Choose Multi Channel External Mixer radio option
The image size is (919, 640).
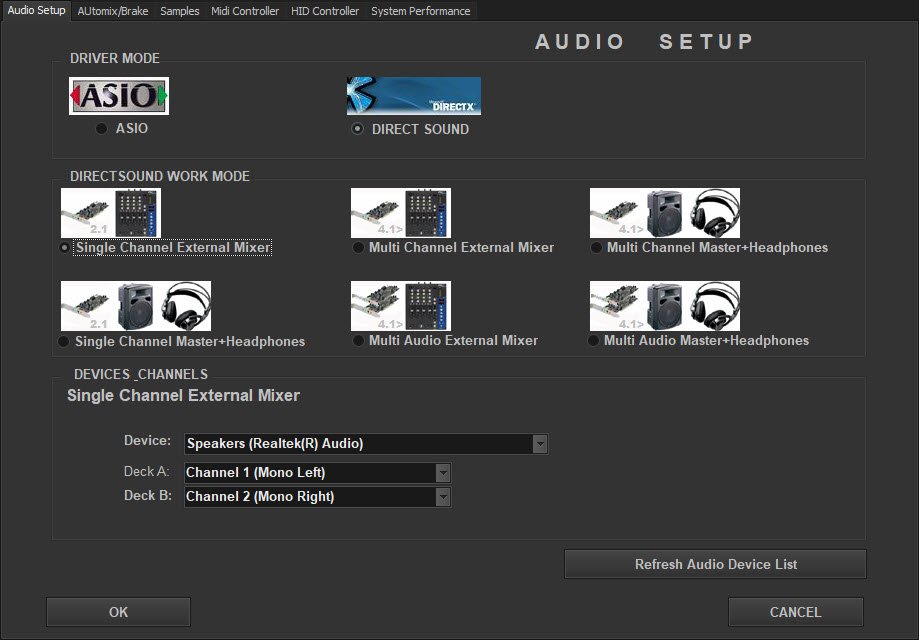coord(358,247)
